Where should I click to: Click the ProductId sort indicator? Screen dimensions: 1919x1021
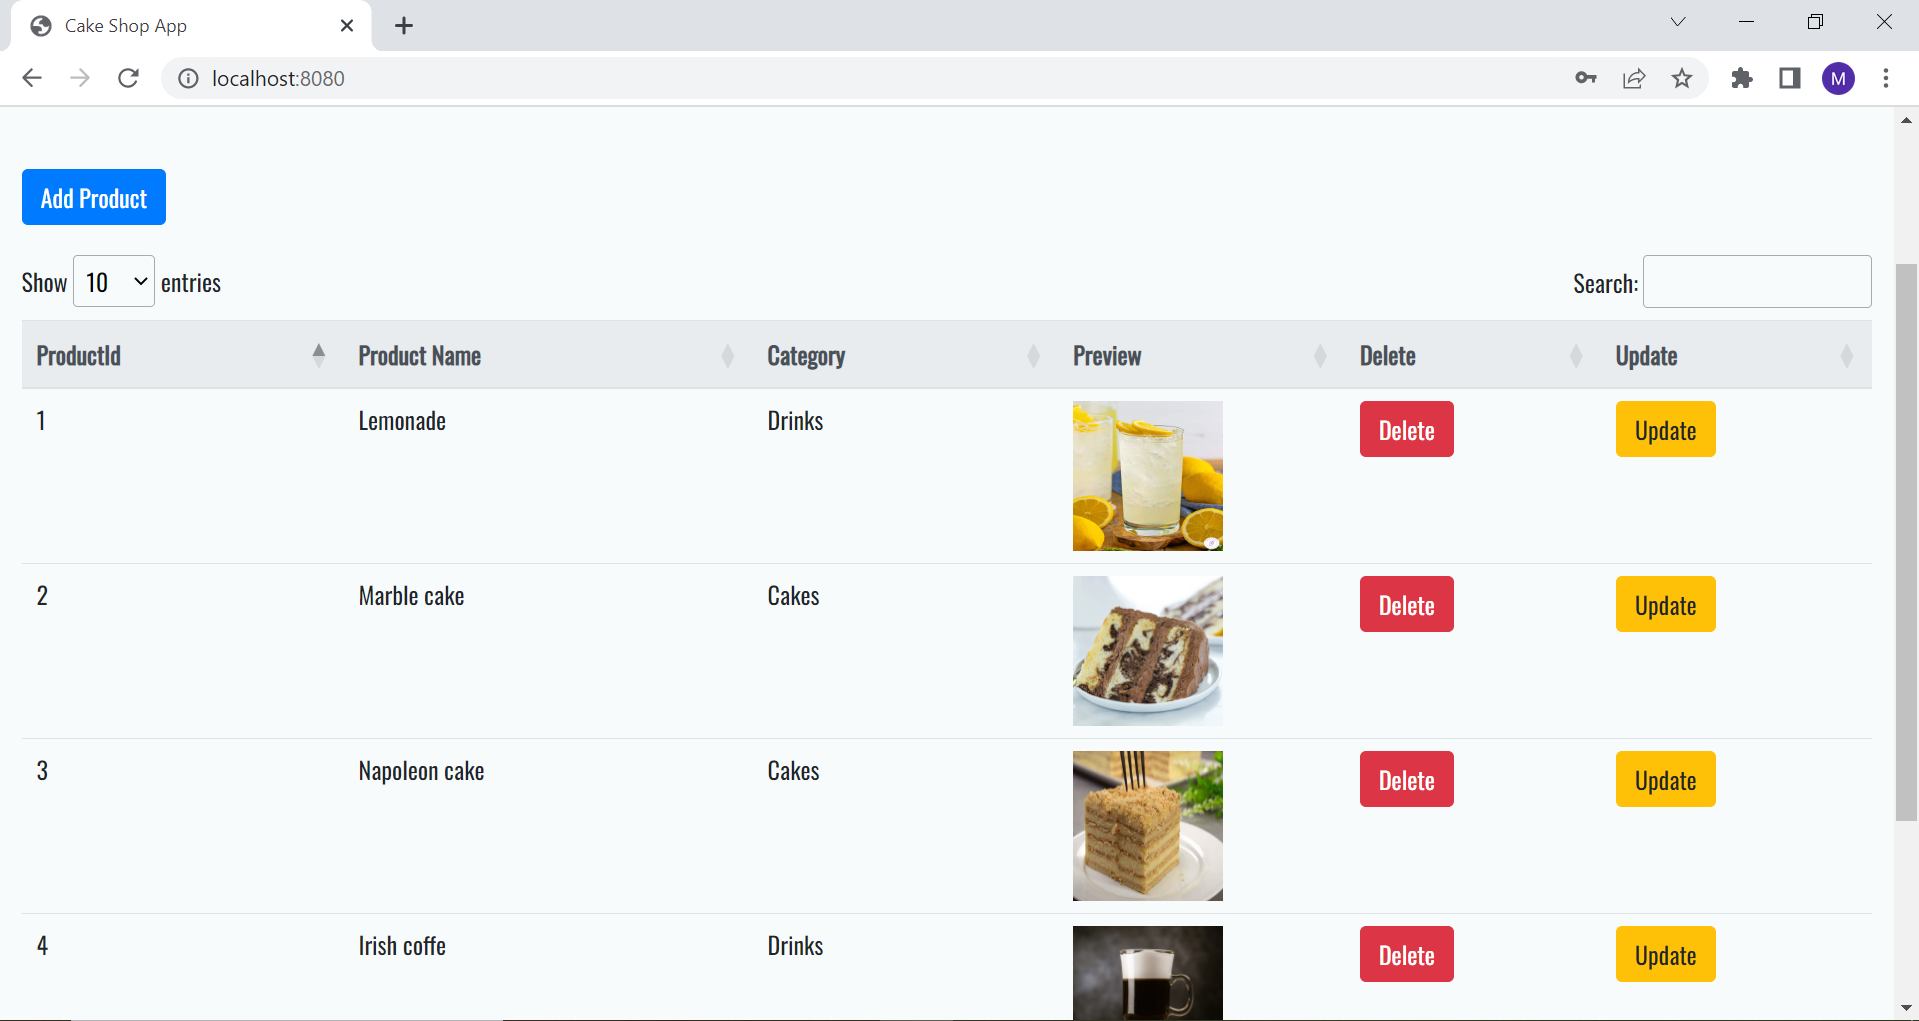coord(318,354)
